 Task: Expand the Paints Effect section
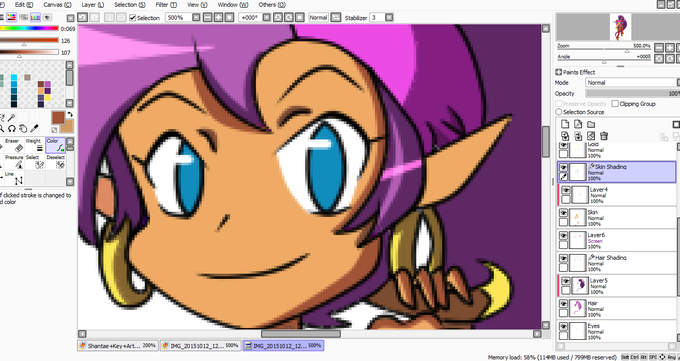pyautogui.click(x=559, y=72)
